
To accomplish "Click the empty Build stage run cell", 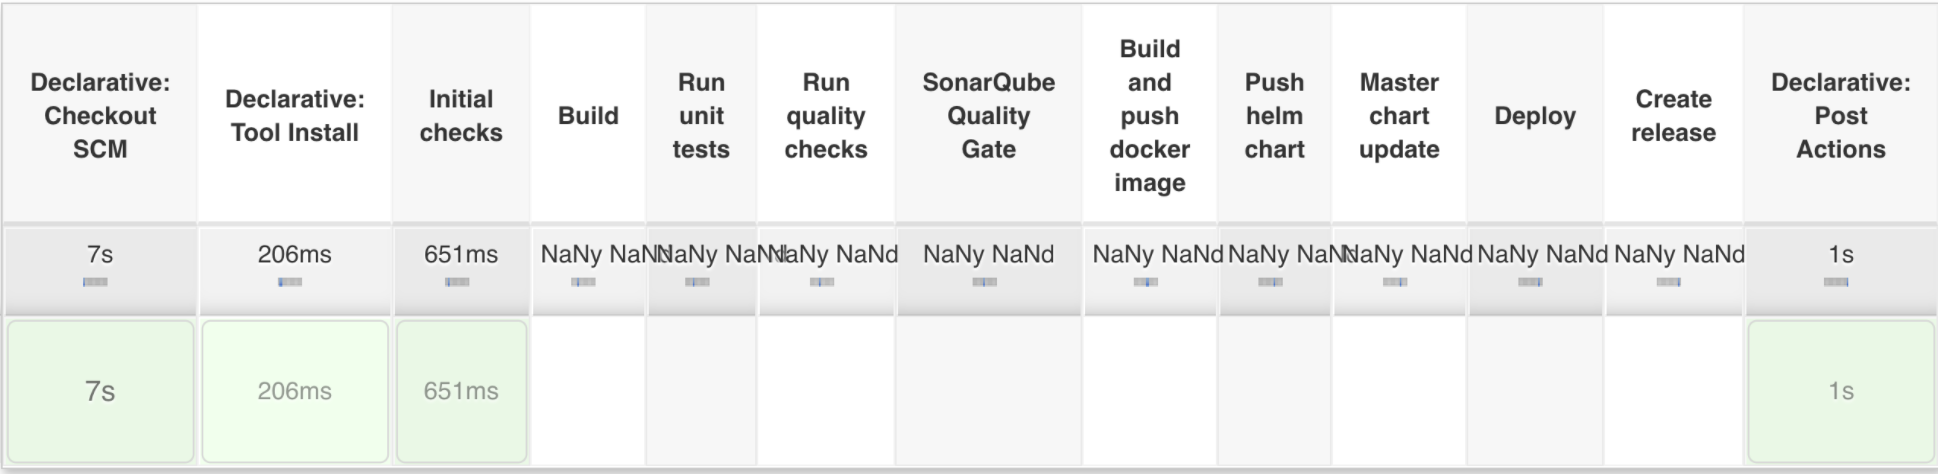I will pos(588,391).
